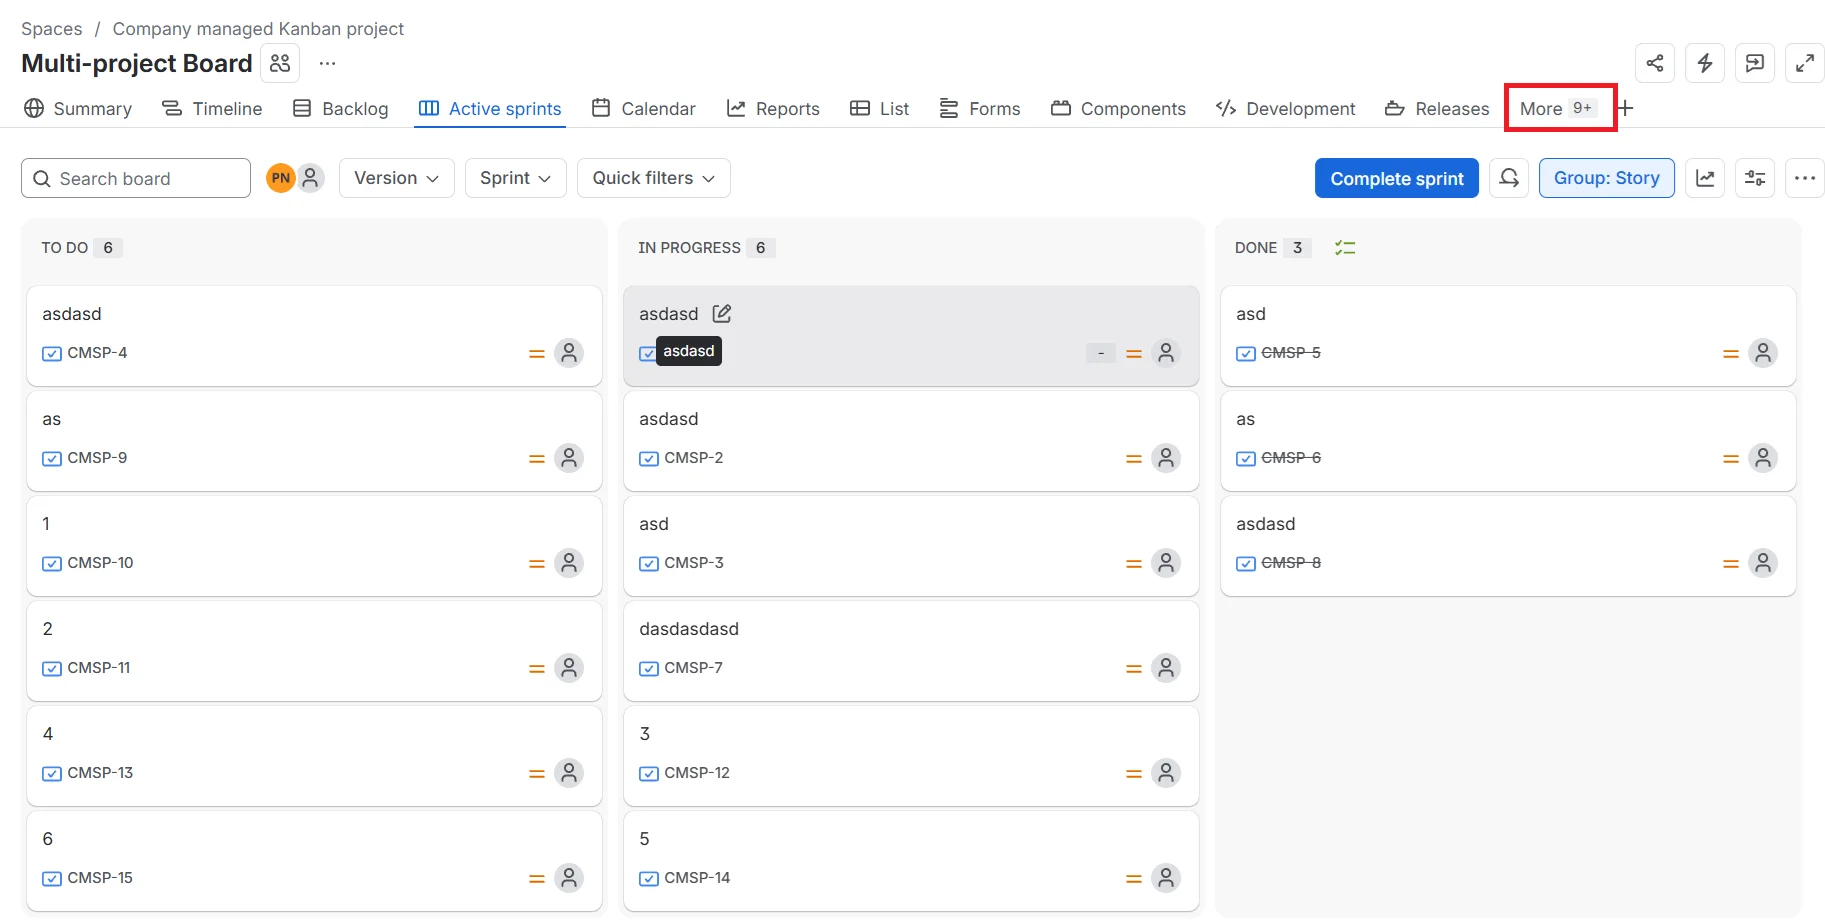The height and width of the screenshot is (920, 1825).
Task: Click the PN user avatar filter
Action: [x=281, y=178]
